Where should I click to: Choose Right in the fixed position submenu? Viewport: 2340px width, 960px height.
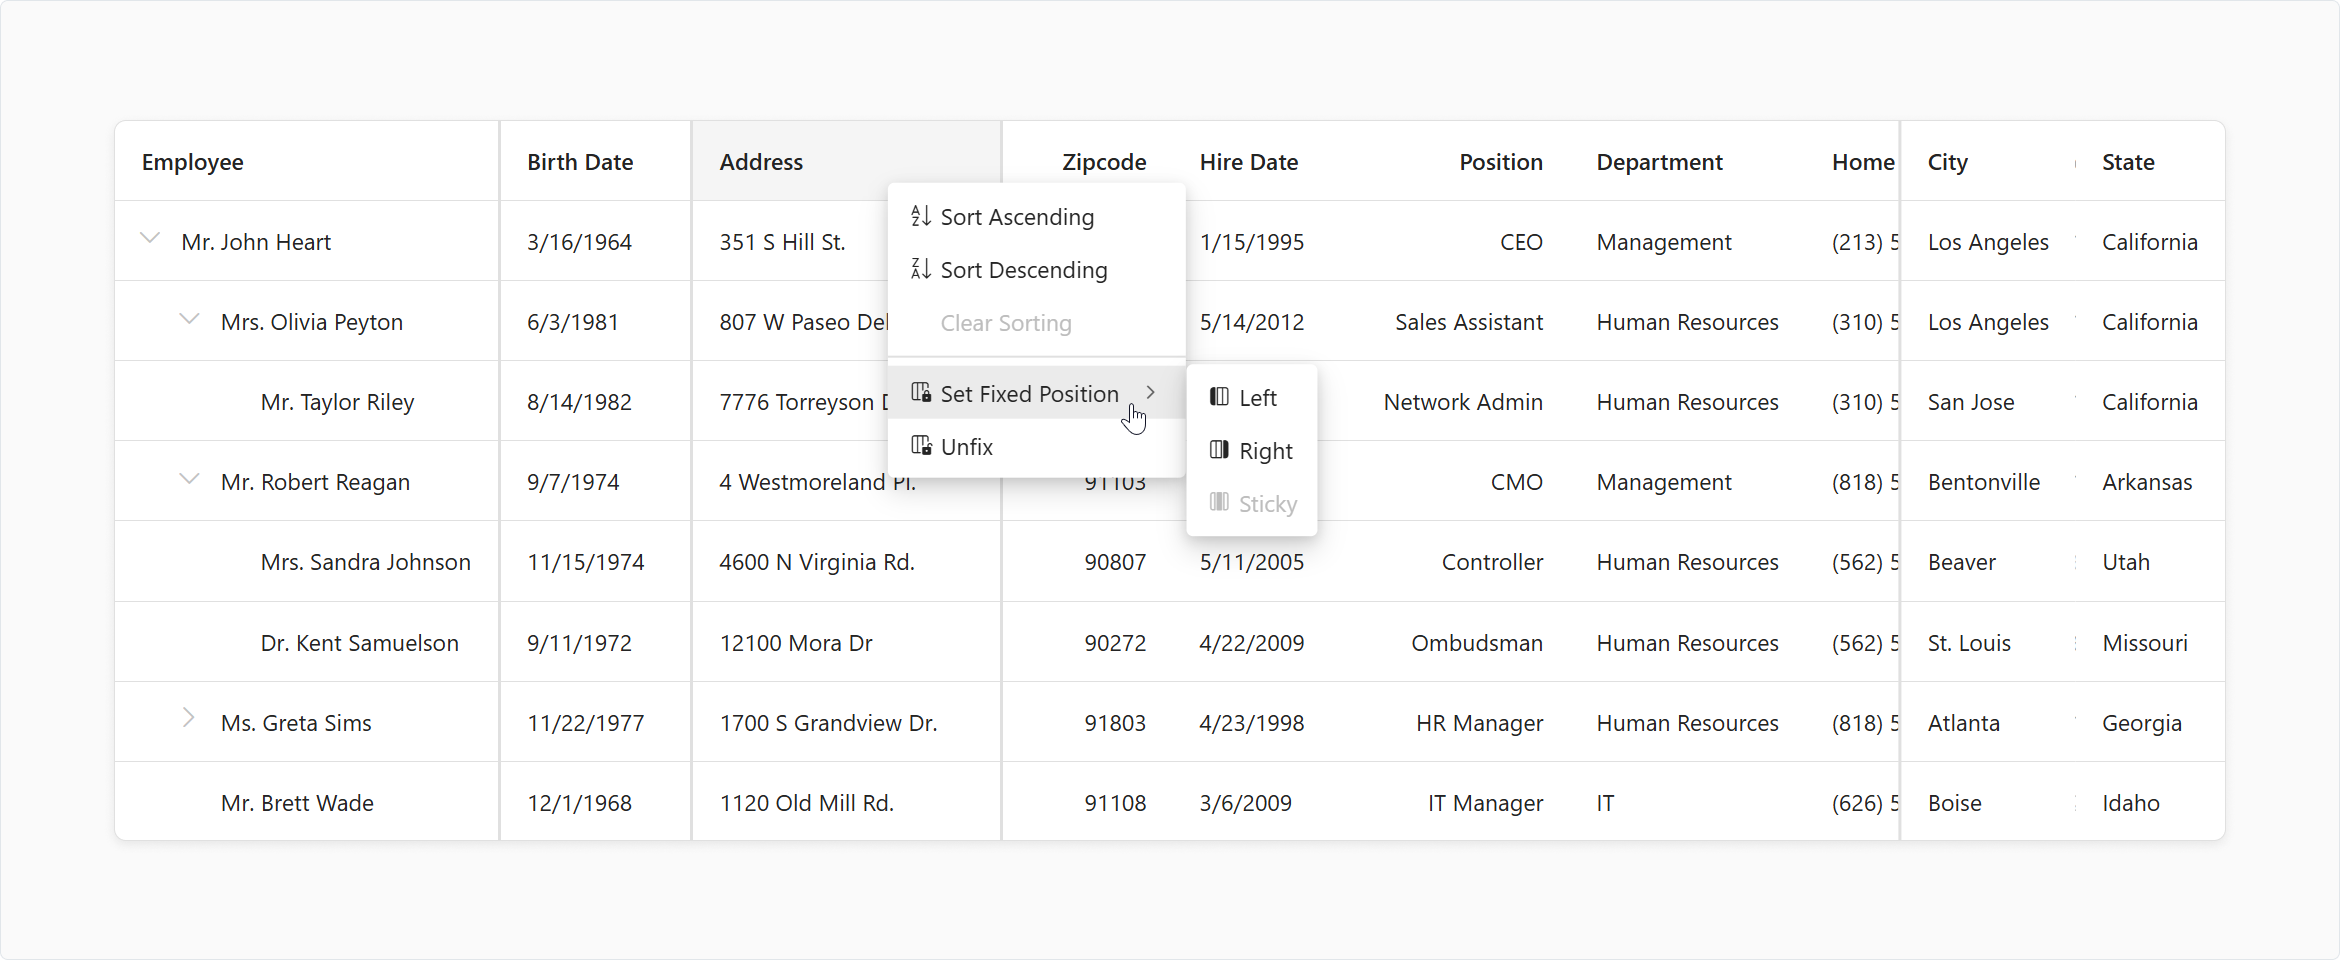1264,450
